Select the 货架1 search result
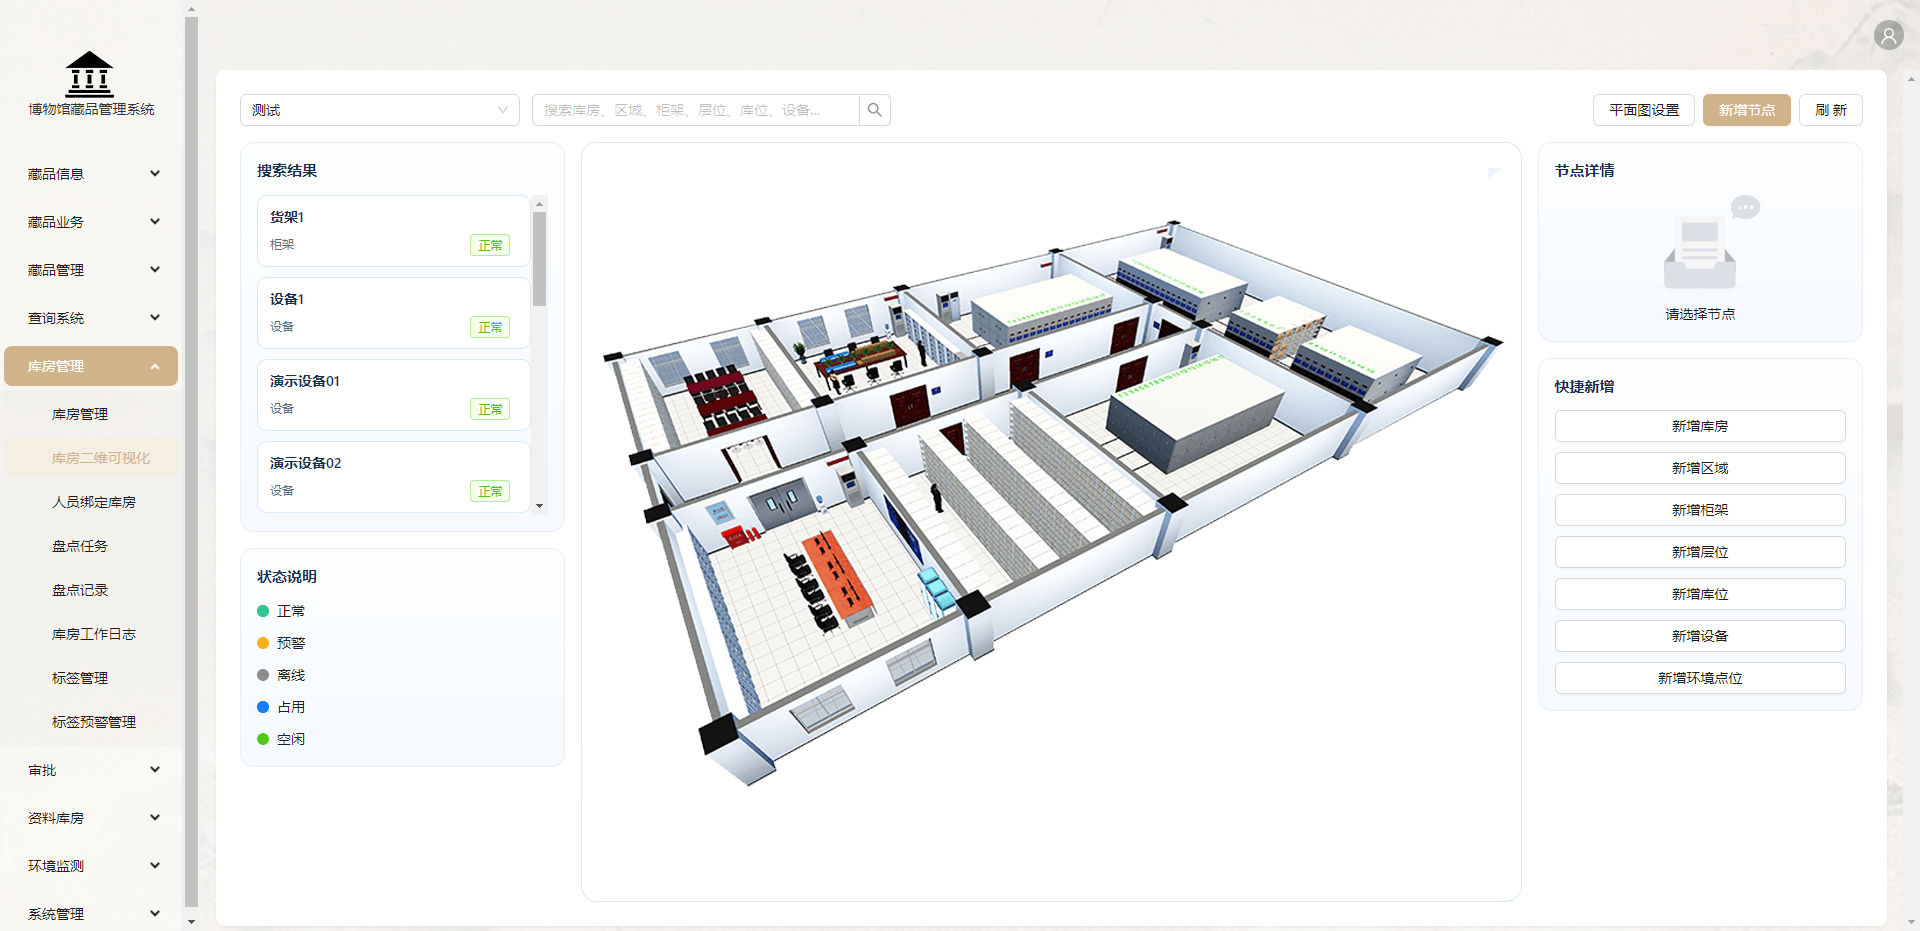The width and height of the screenshot is (1920, 931). (393, 231)
